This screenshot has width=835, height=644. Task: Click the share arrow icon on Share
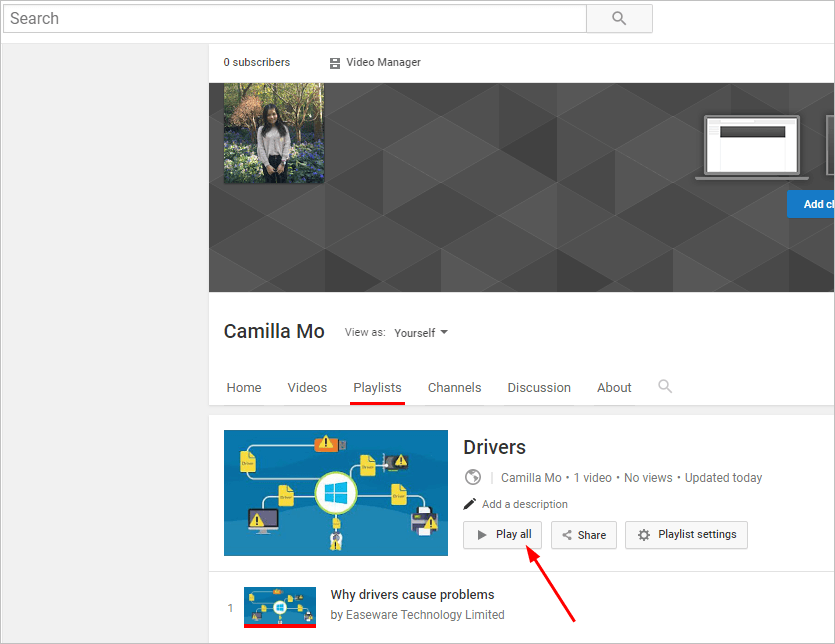(x=566, y=534)
